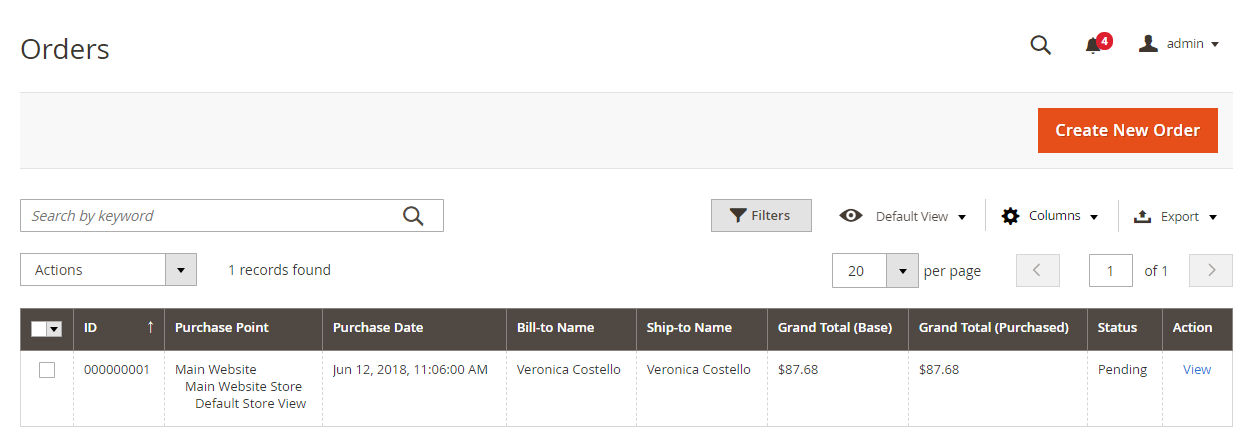Sort by Bill-to Name column header

[571, 327]
